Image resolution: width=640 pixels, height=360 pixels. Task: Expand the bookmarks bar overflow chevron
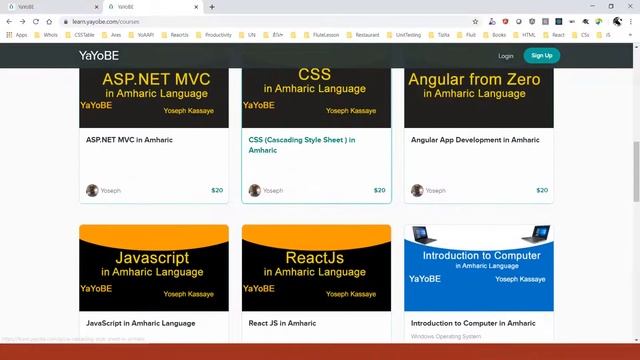click(x=630, y=35)
